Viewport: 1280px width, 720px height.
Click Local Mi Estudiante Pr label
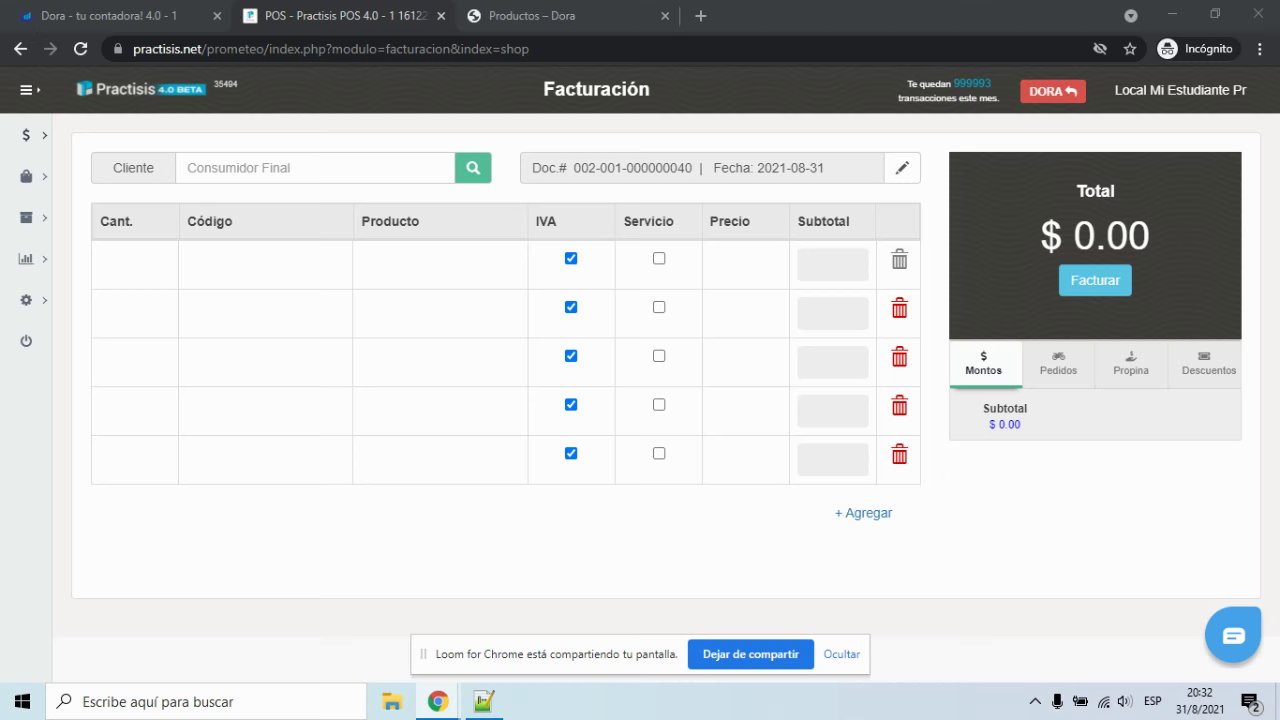(1180, 90)
